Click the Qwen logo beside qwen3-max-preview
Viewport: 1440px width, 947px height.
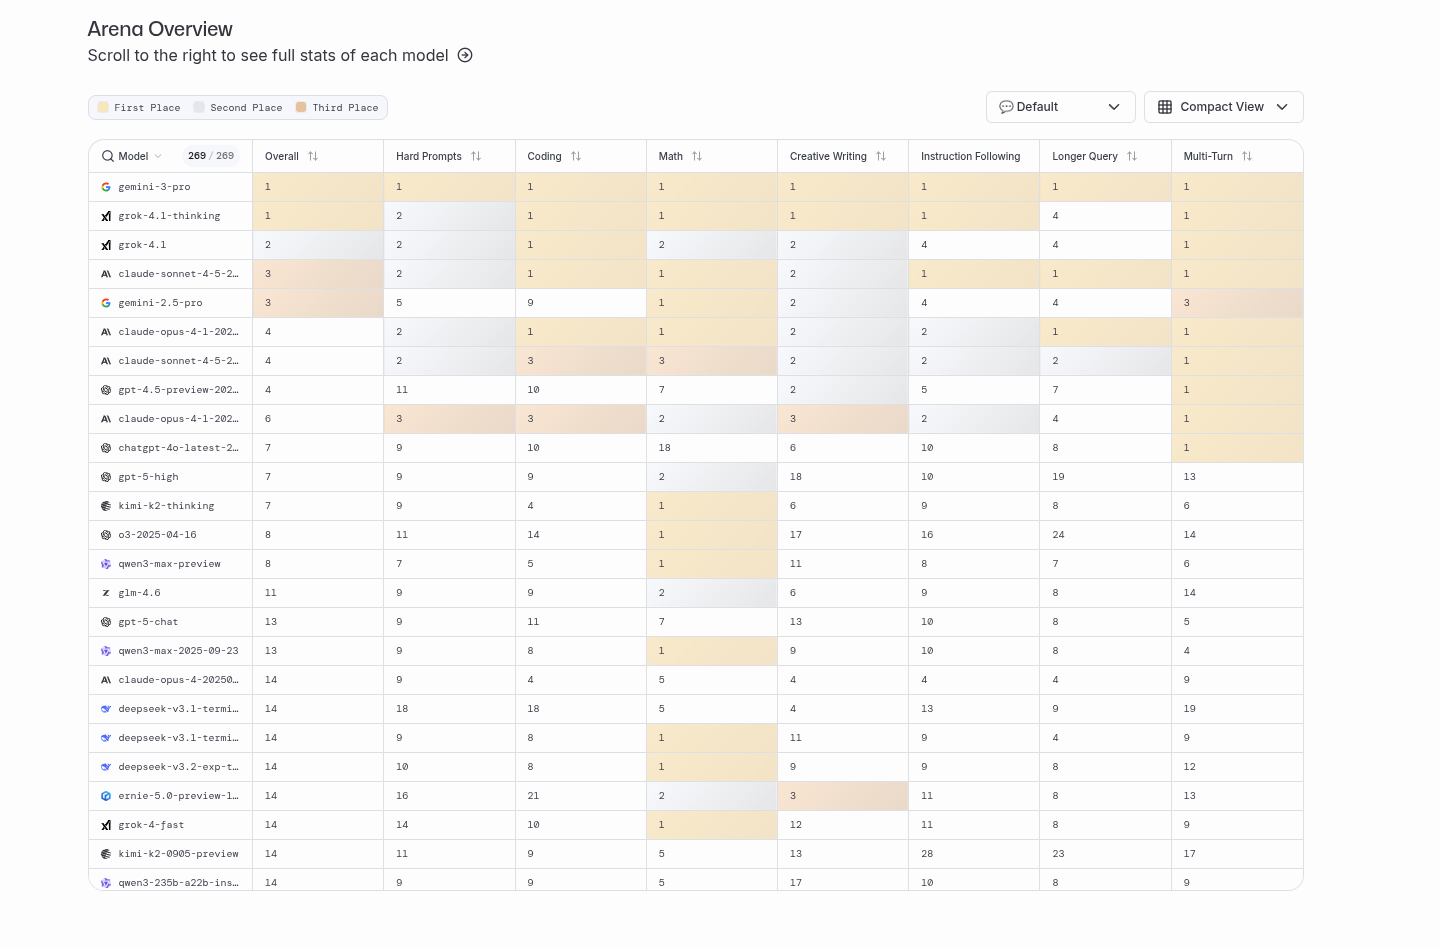[x=106, y=564]
